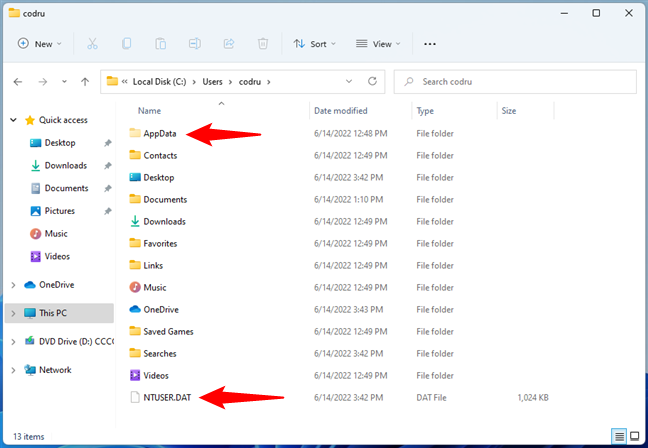Click the Delete trash icon
The width and height of the screenshot is (648, 448).
(263, 43)
